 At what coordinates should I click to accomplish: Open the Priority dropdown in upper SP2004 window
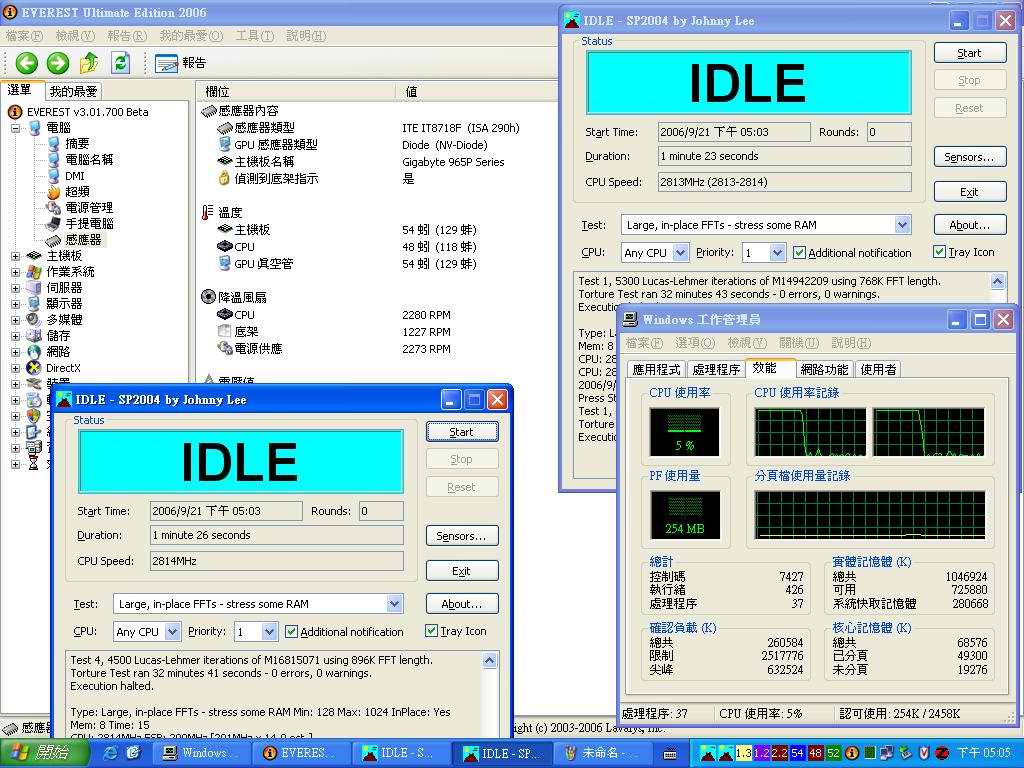(777, 252)
